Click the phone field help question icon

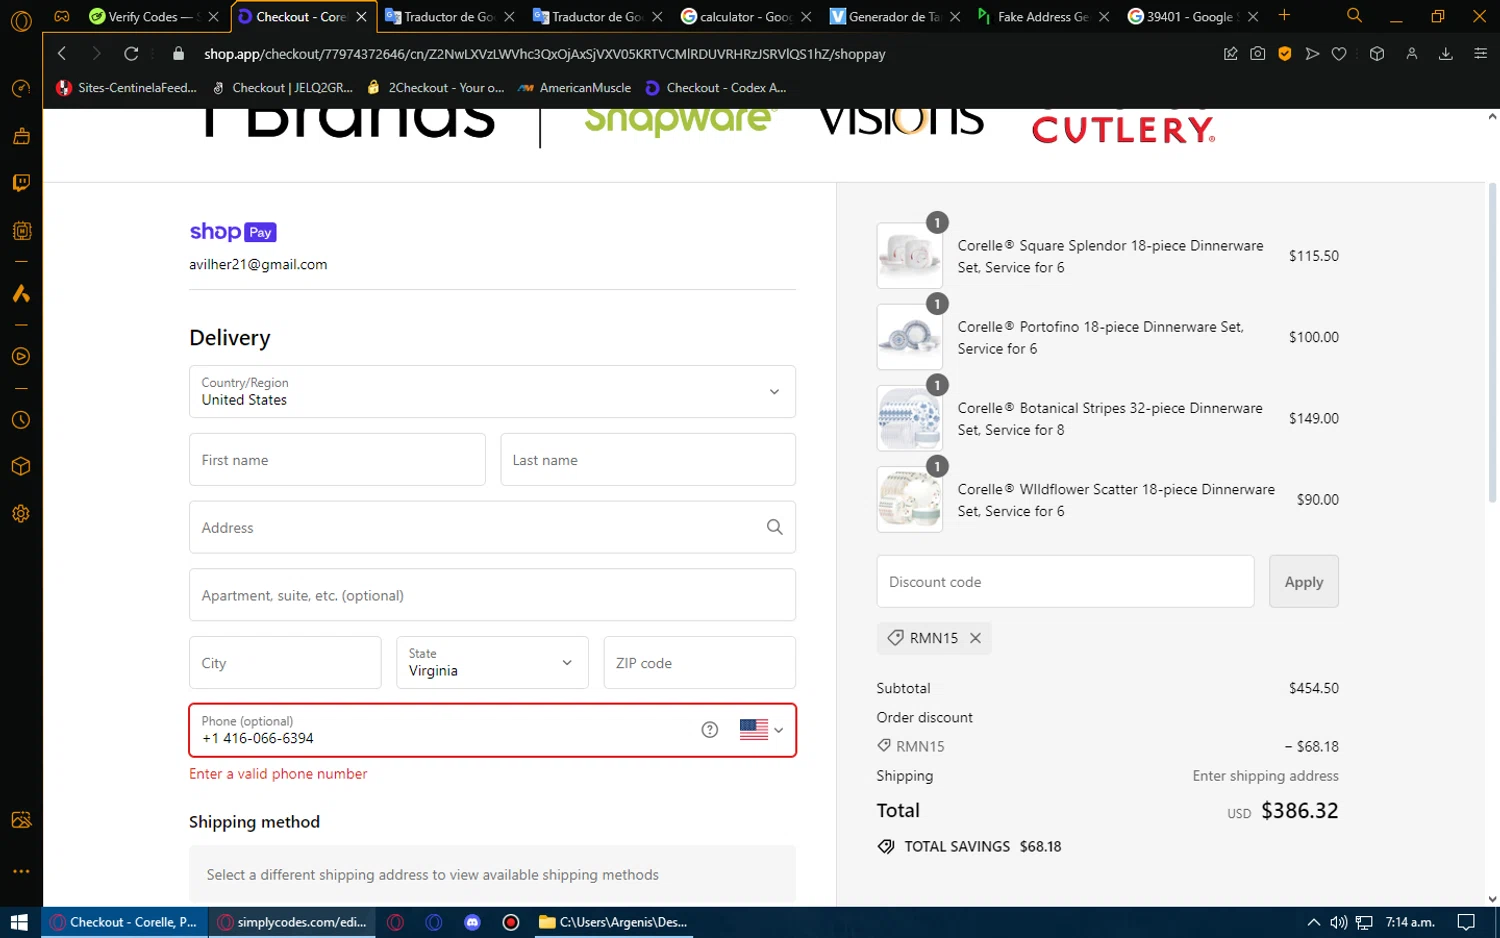tap(710, 730)
